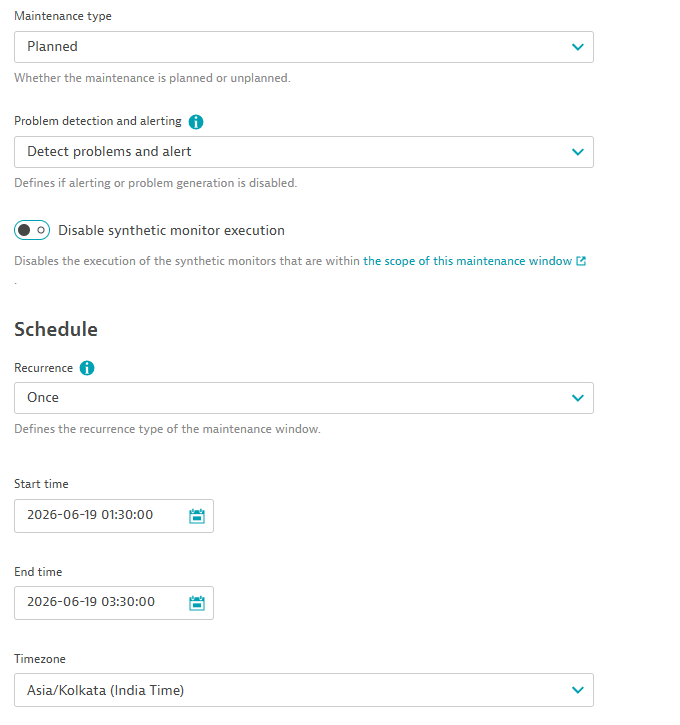Open the Asia/Kolkata timezone dropdown
The height and width of the screenshot is (725, 680).
point(304,690)
